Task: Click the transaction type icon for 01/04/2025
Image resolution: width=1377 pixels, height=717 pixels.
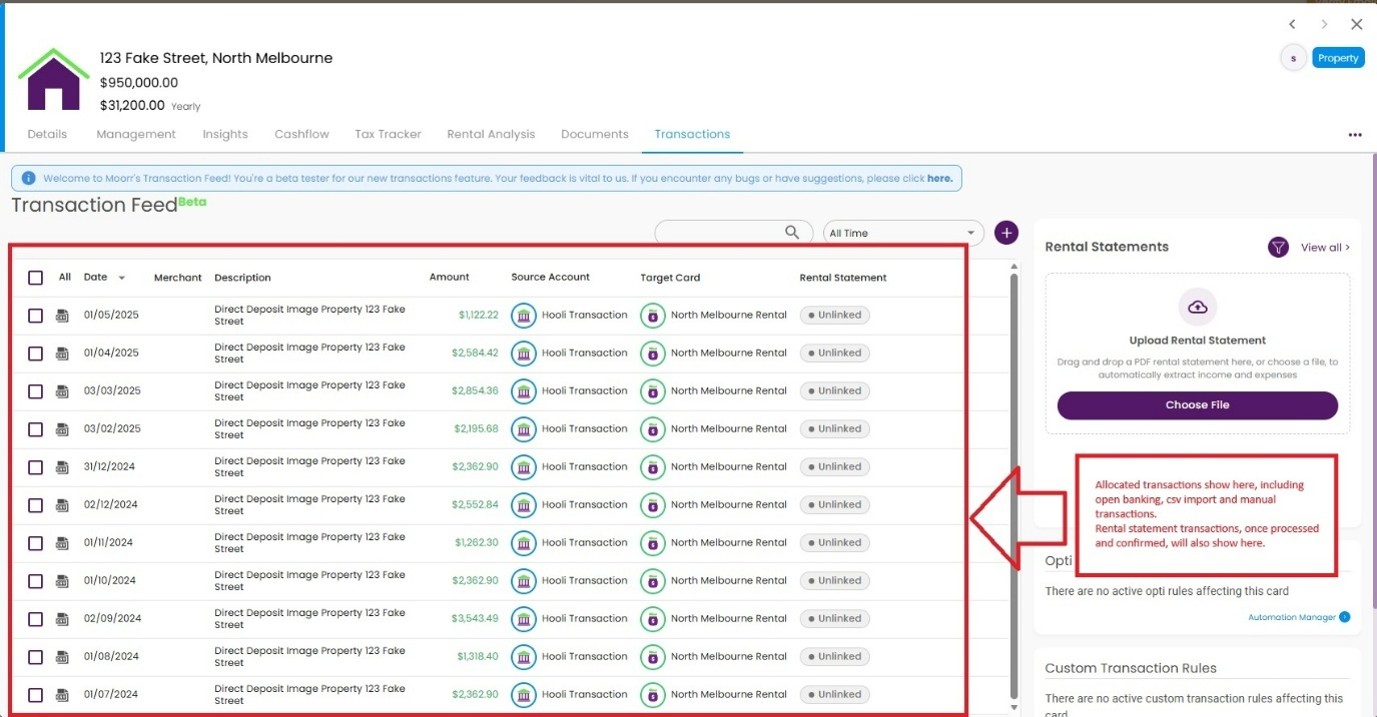Action: (62, 353)
